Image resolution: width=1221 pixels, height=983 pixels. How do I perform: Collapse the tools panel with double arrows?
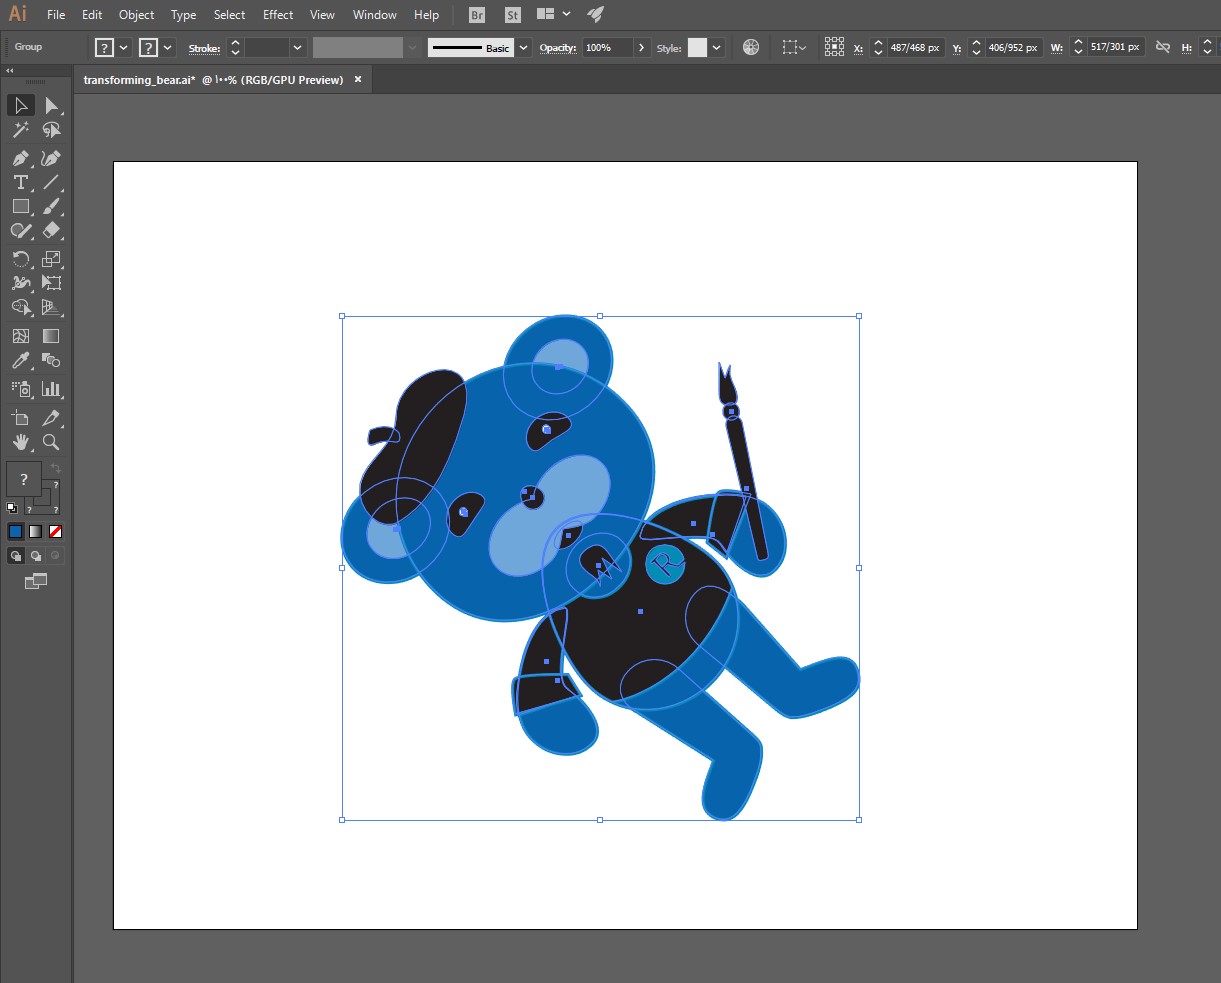tap(10, 71)
